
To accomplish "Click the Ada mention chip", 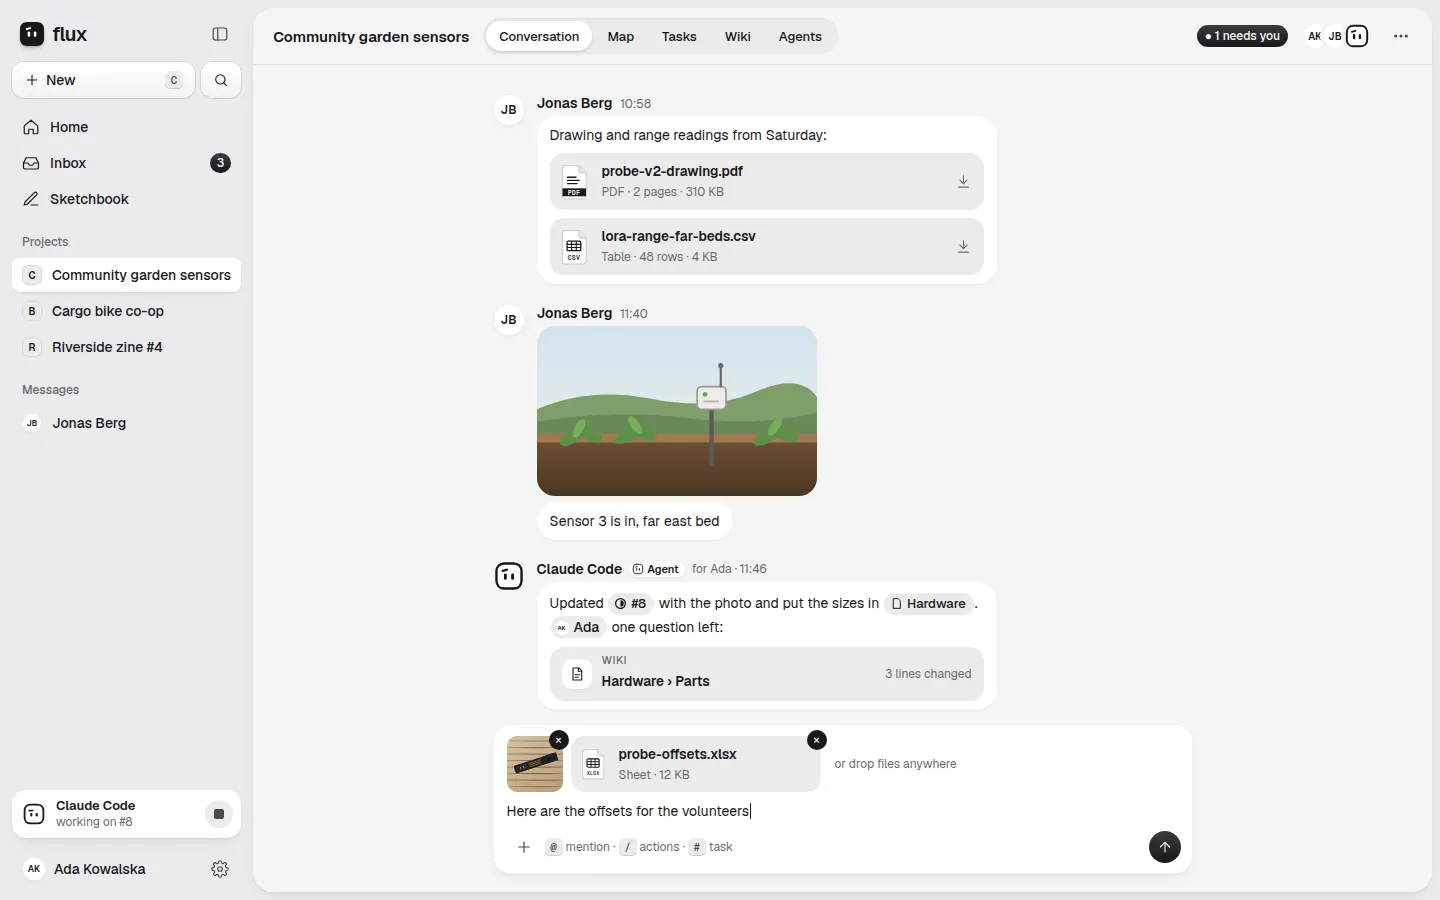I will coord(578,627).
